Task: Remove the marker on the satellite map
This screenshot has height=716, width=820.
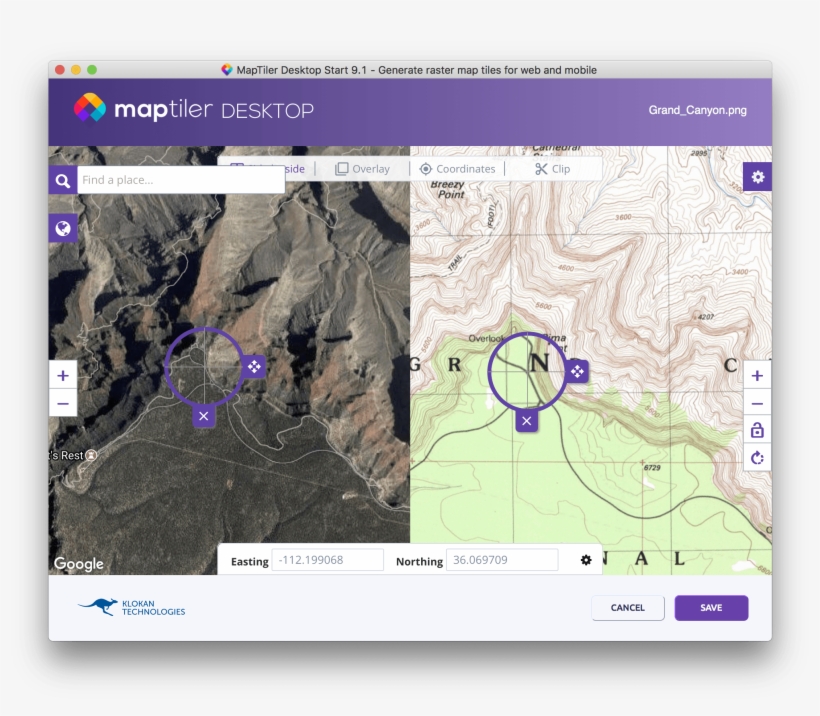Action: 203,415
